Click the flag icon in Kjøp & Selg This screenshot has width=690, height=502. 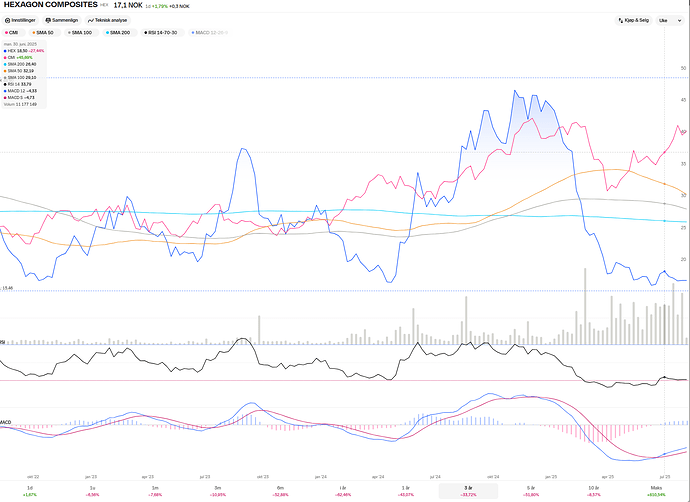[x=620, y=20]
